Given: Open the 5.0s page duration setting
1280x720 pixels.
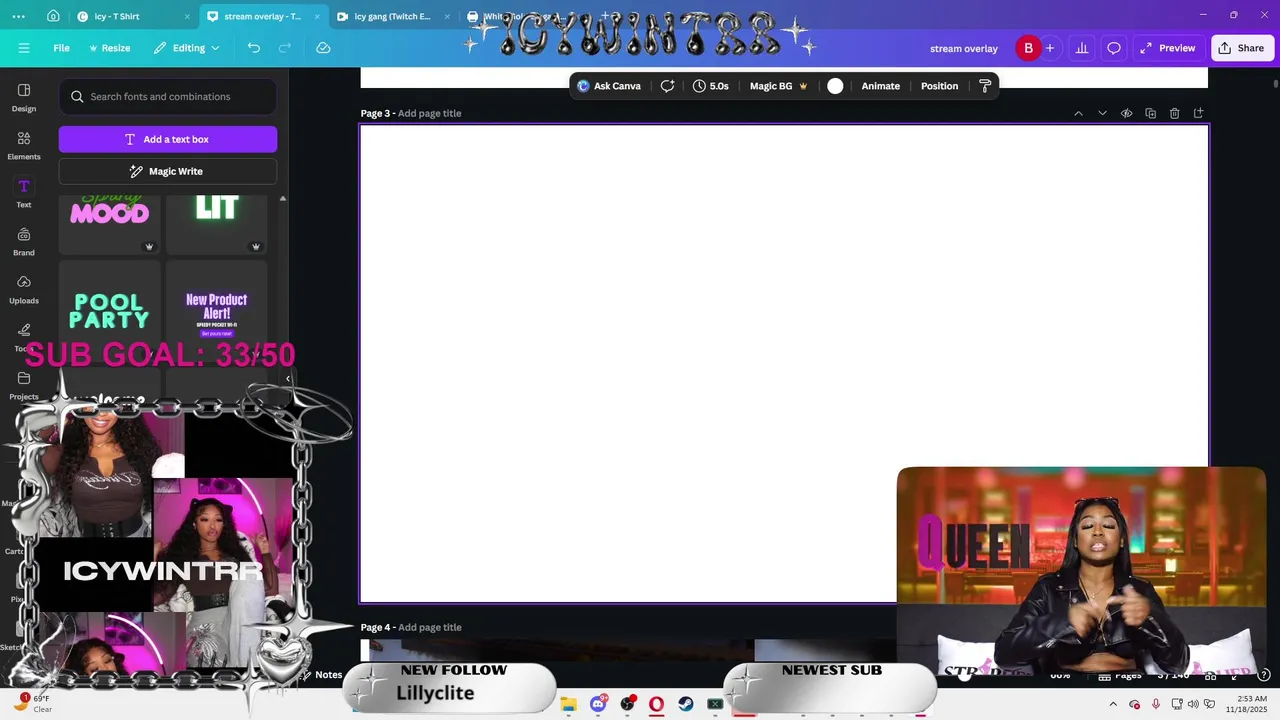Looking at the screenshot, I should pos(711,86).
